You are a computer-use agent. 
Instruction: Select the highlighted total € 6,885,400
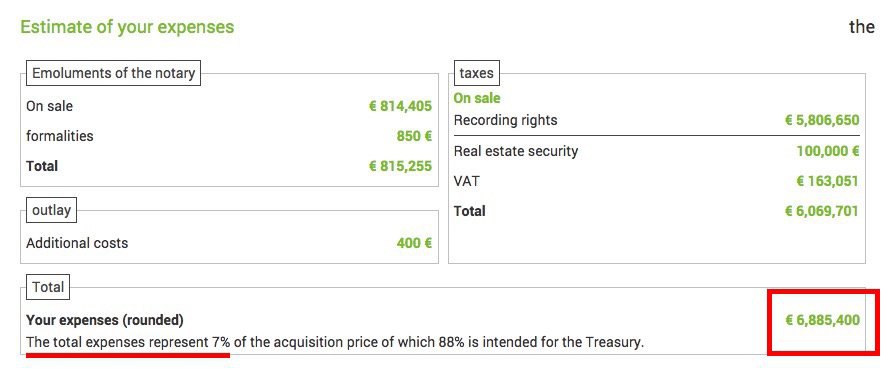(x=823, y=321)
